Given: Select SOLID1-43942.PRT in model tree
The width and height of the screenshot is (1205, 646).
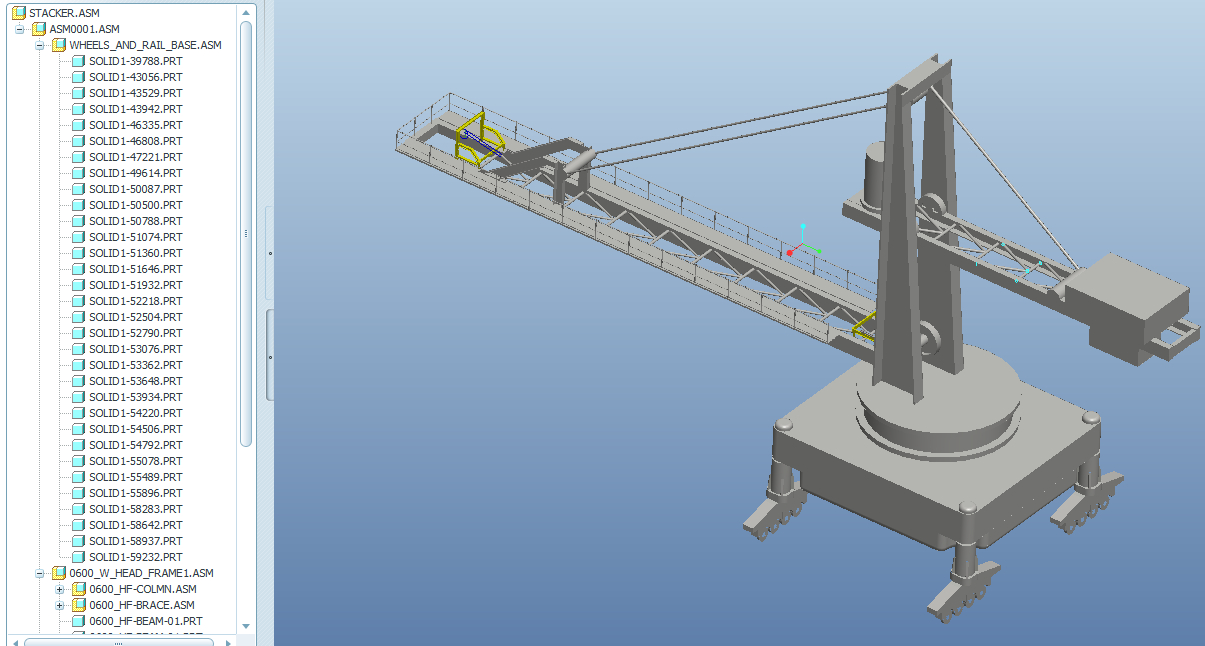Looking at the screenshot, I should (x=136, y=109).
